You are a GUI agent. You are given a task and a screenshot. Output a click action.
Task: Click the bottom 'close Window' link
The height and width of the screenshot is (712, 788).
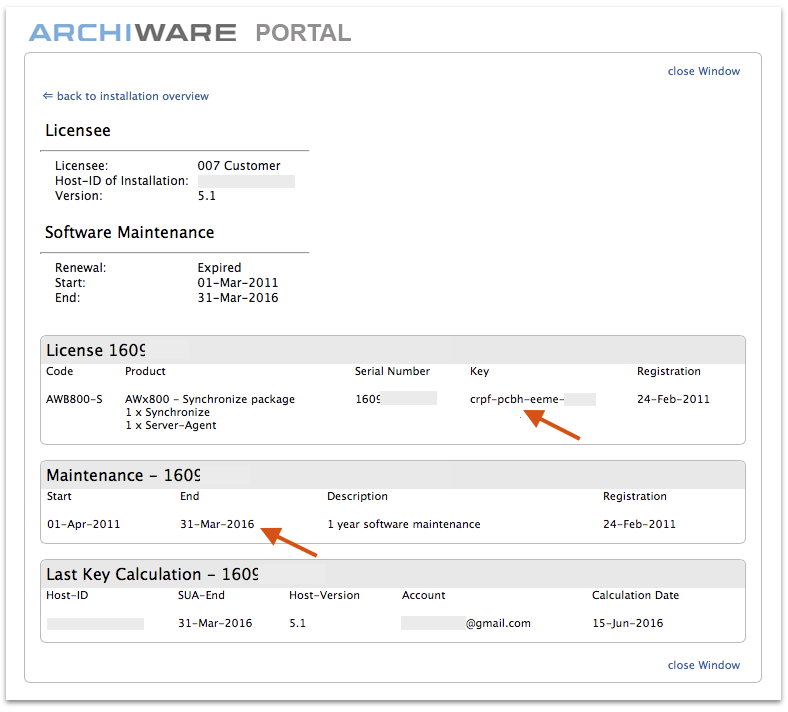click(704, 665)
